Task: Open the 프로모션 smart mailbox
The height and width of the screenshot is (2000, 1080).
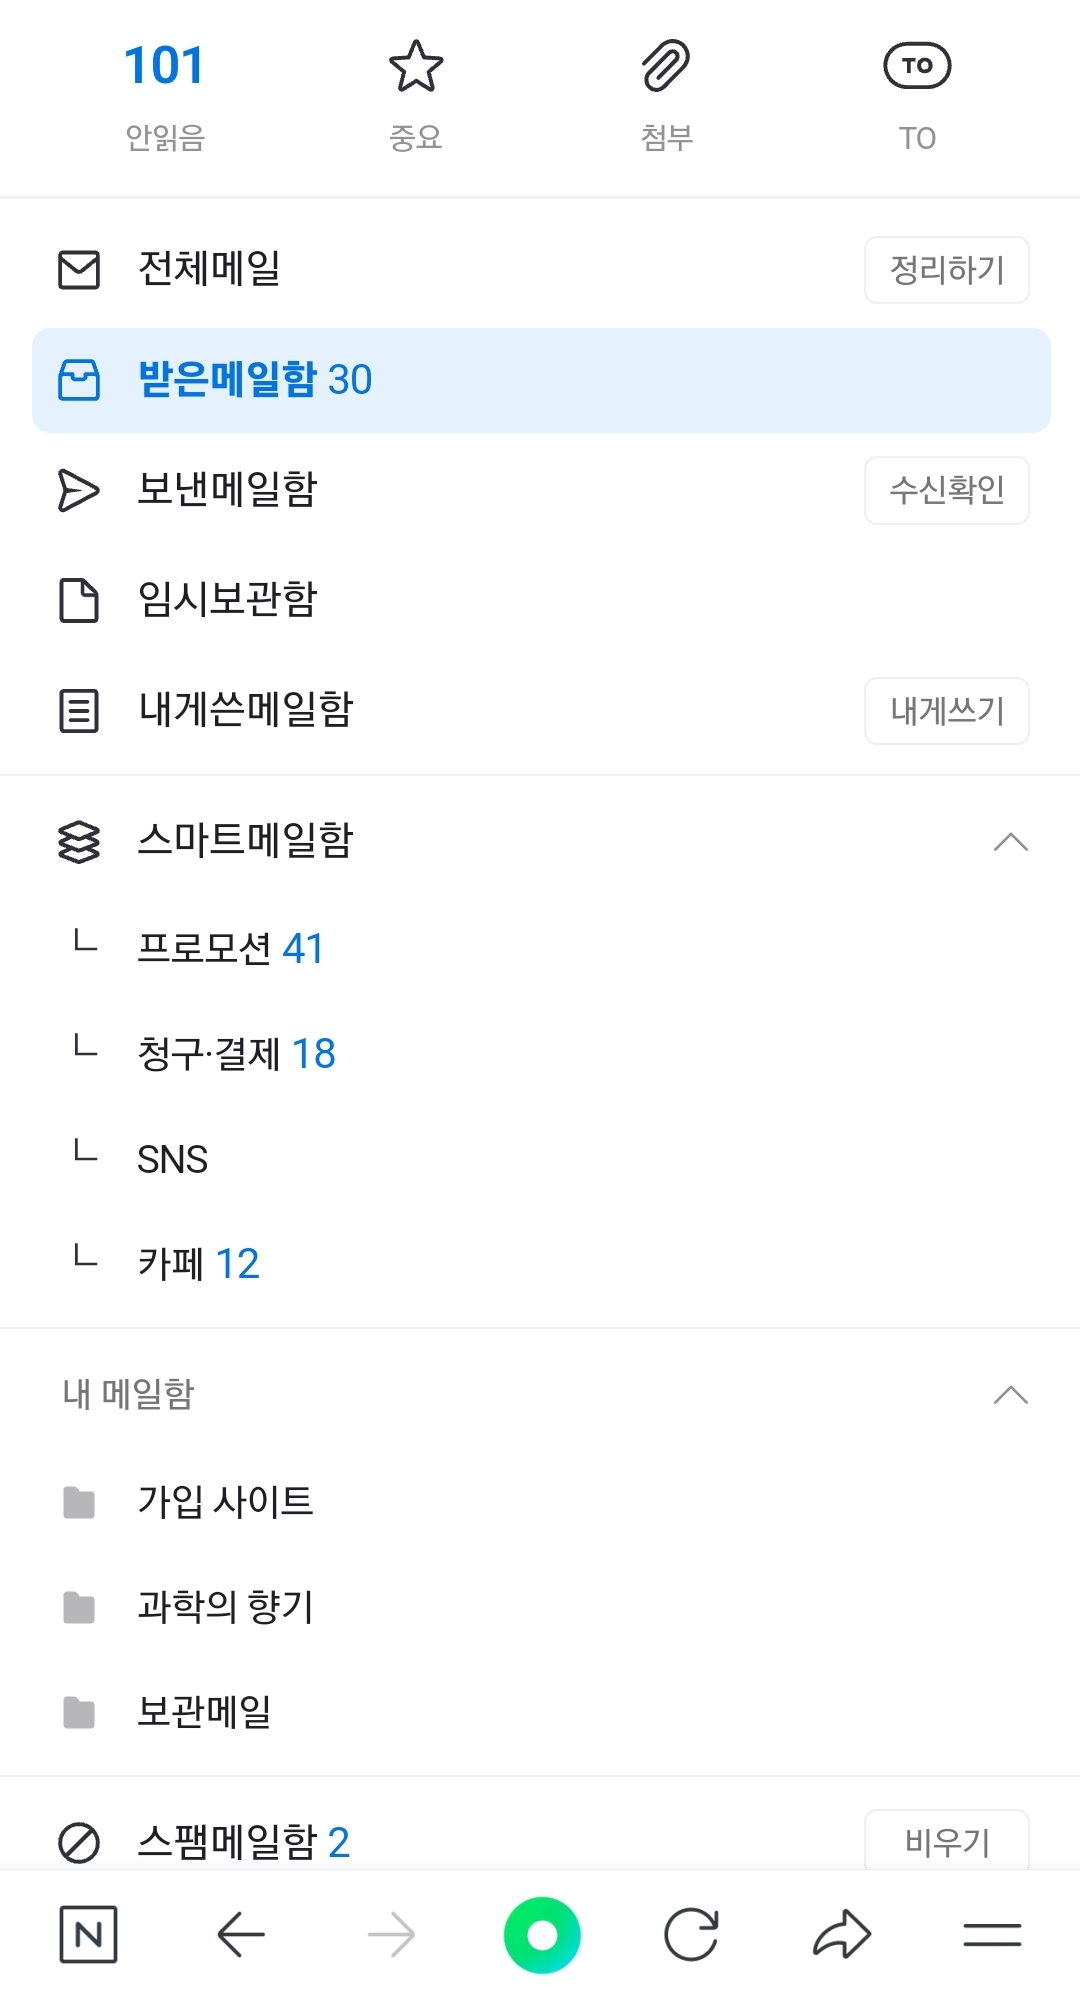Action: 230,948
